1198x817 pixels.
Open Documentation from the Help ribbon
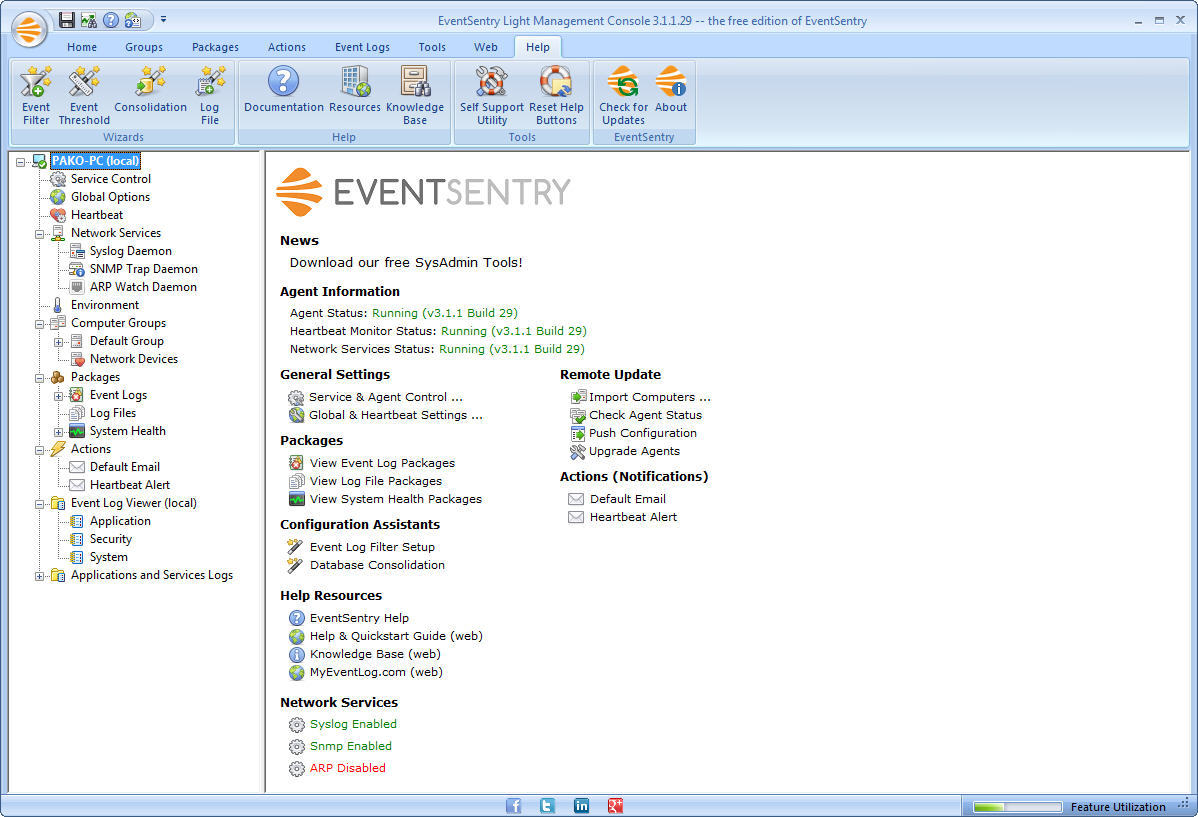tap(283, 90)
